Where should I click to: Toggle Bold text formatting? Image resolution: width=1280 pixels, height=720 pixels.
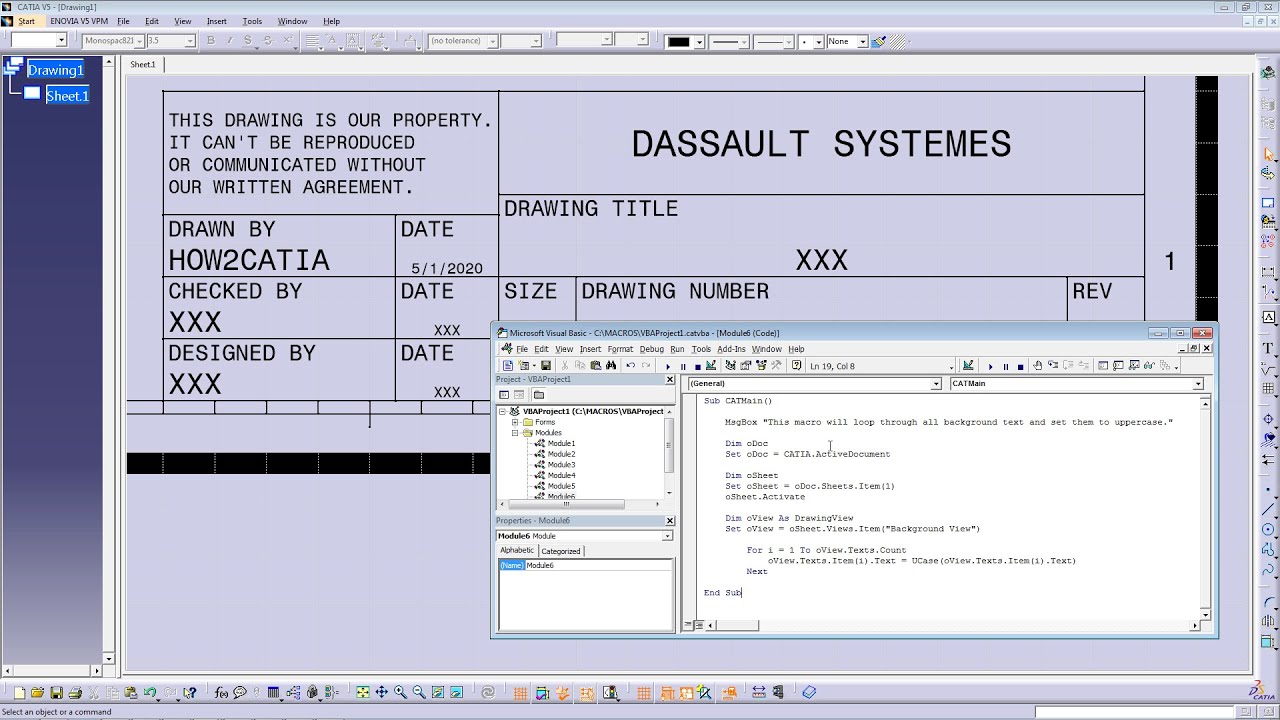point(210,41)
